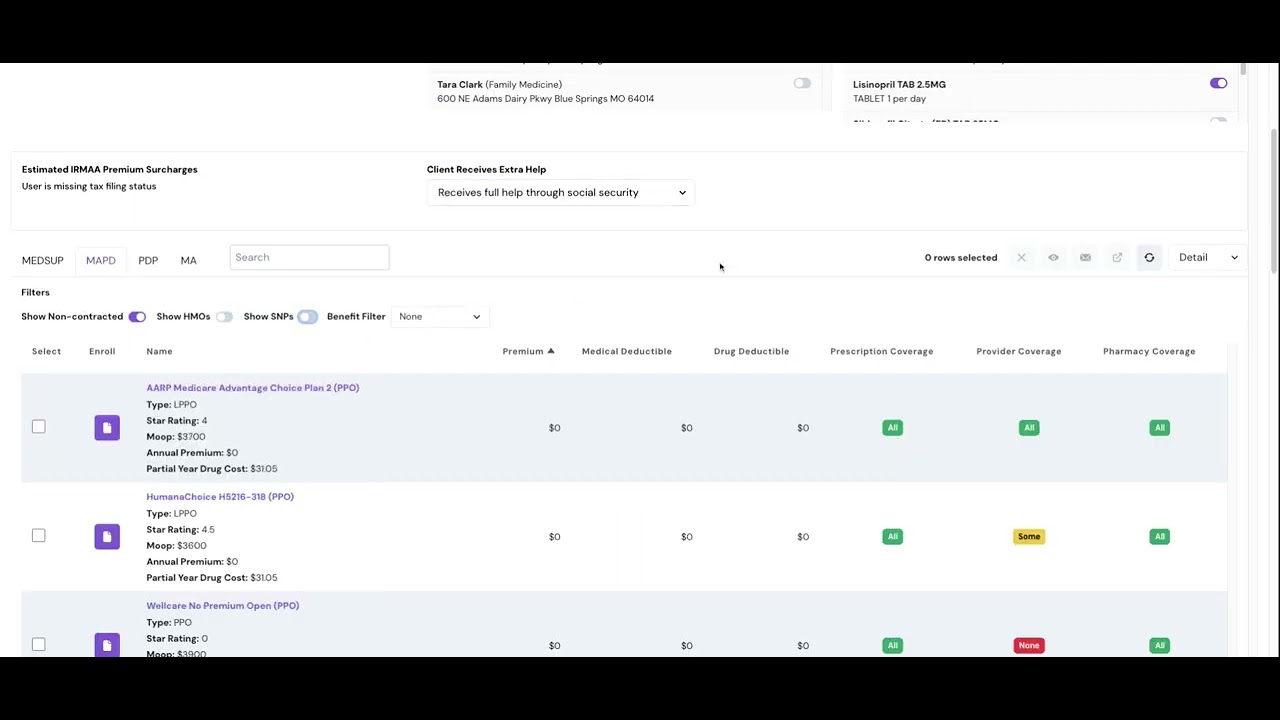Click the open-external link icon
This screenshot has width=1280, height=720.
(x=1117, y=258)
